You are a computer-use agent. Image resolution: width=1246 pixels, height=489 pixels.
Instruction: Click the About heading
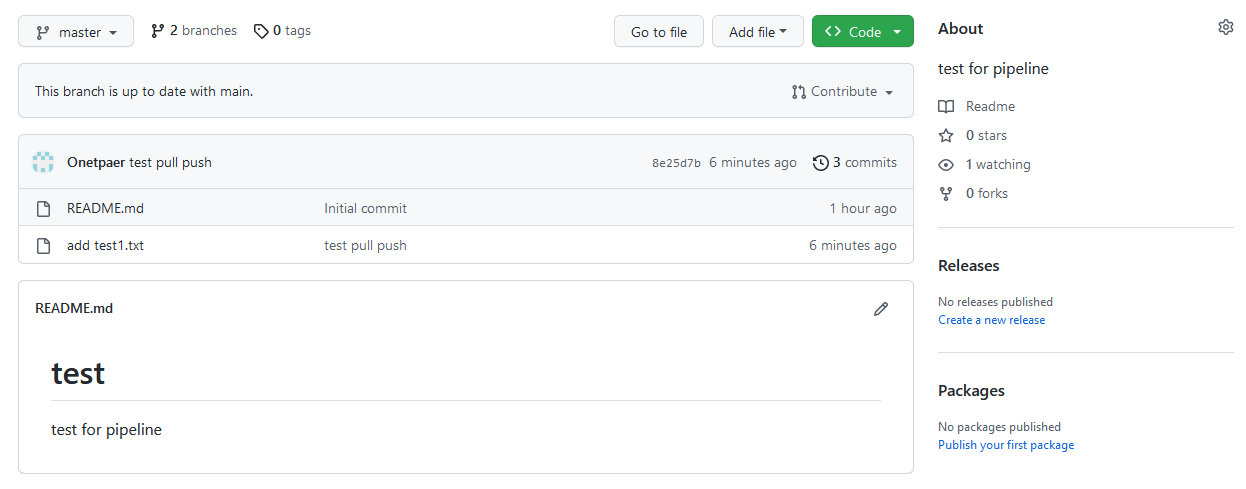pyautogui.click(x=960, y=28)
